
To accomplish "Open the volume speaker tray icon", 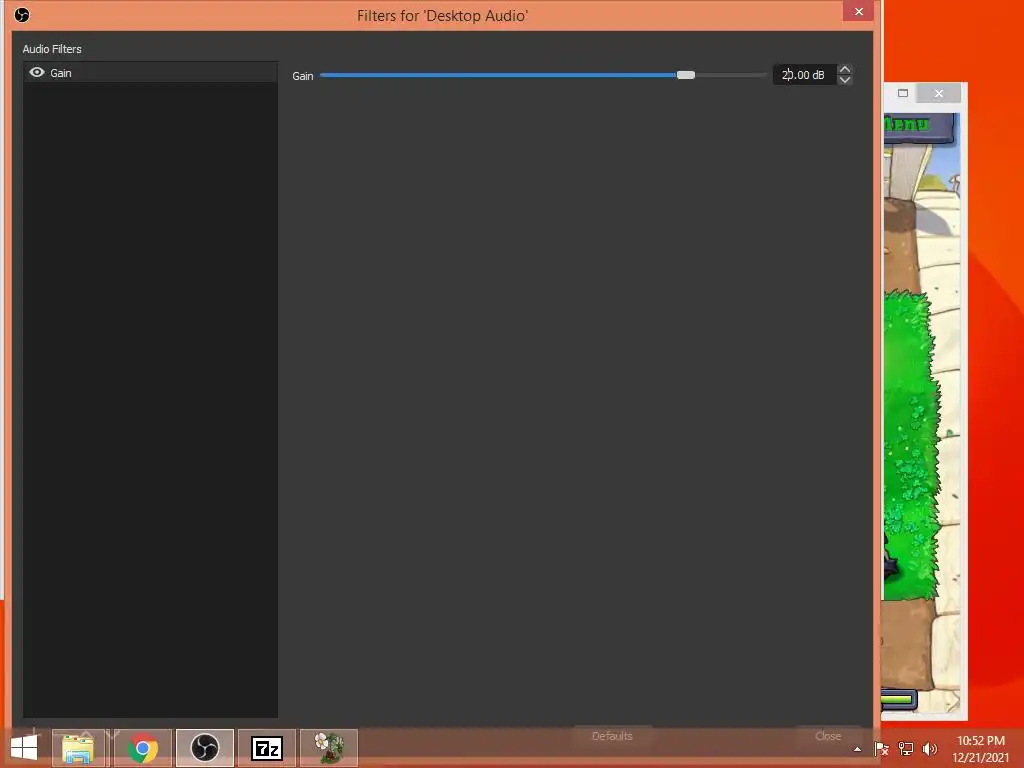I will 929,749.
